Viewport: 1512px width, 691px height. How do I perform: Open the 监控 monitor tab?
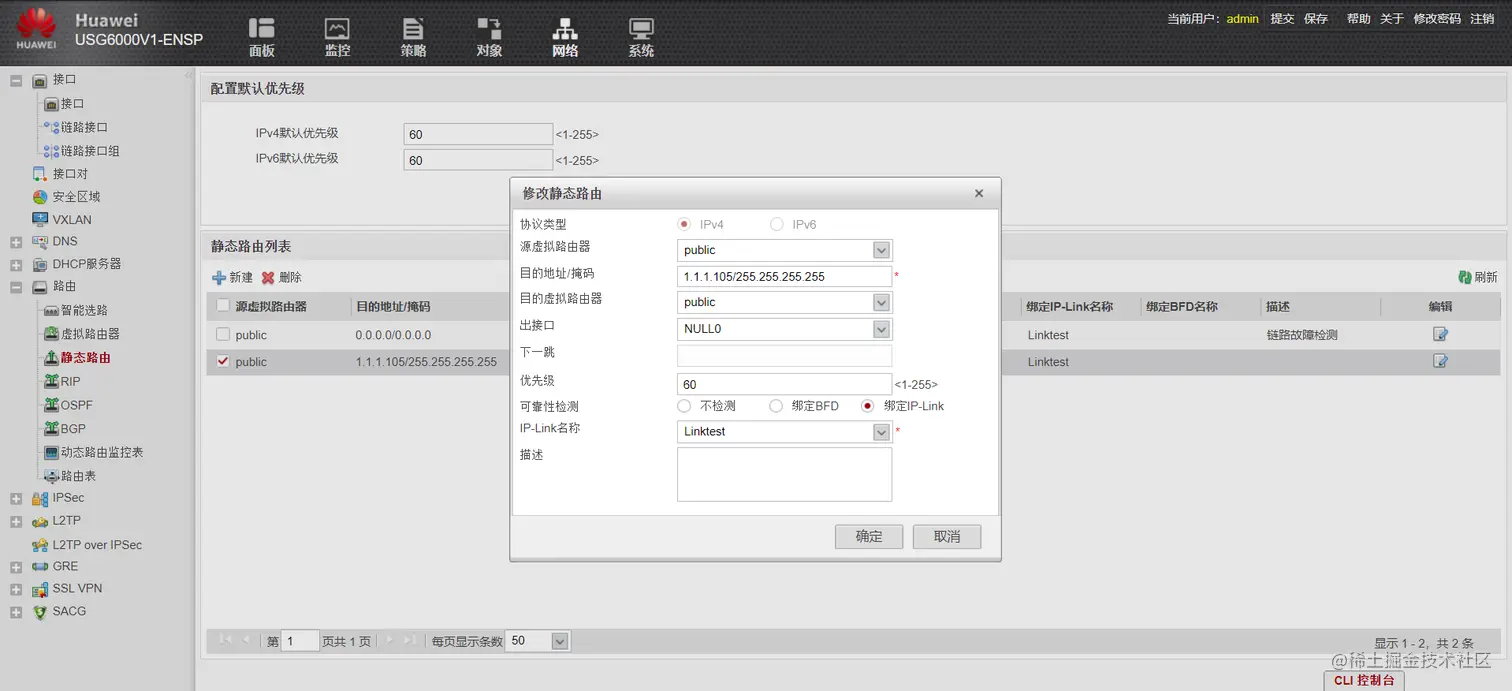tap(338, 37)
